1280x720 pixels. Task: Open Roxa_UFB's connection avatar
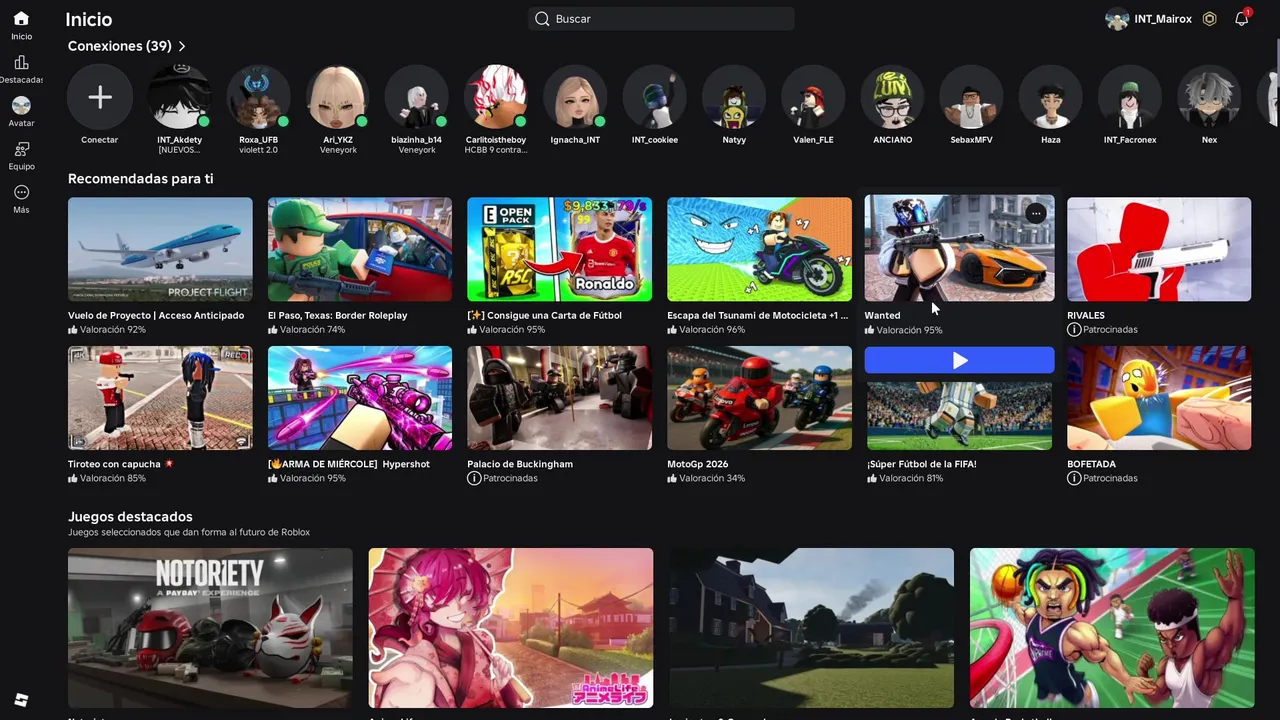[258, 97]
